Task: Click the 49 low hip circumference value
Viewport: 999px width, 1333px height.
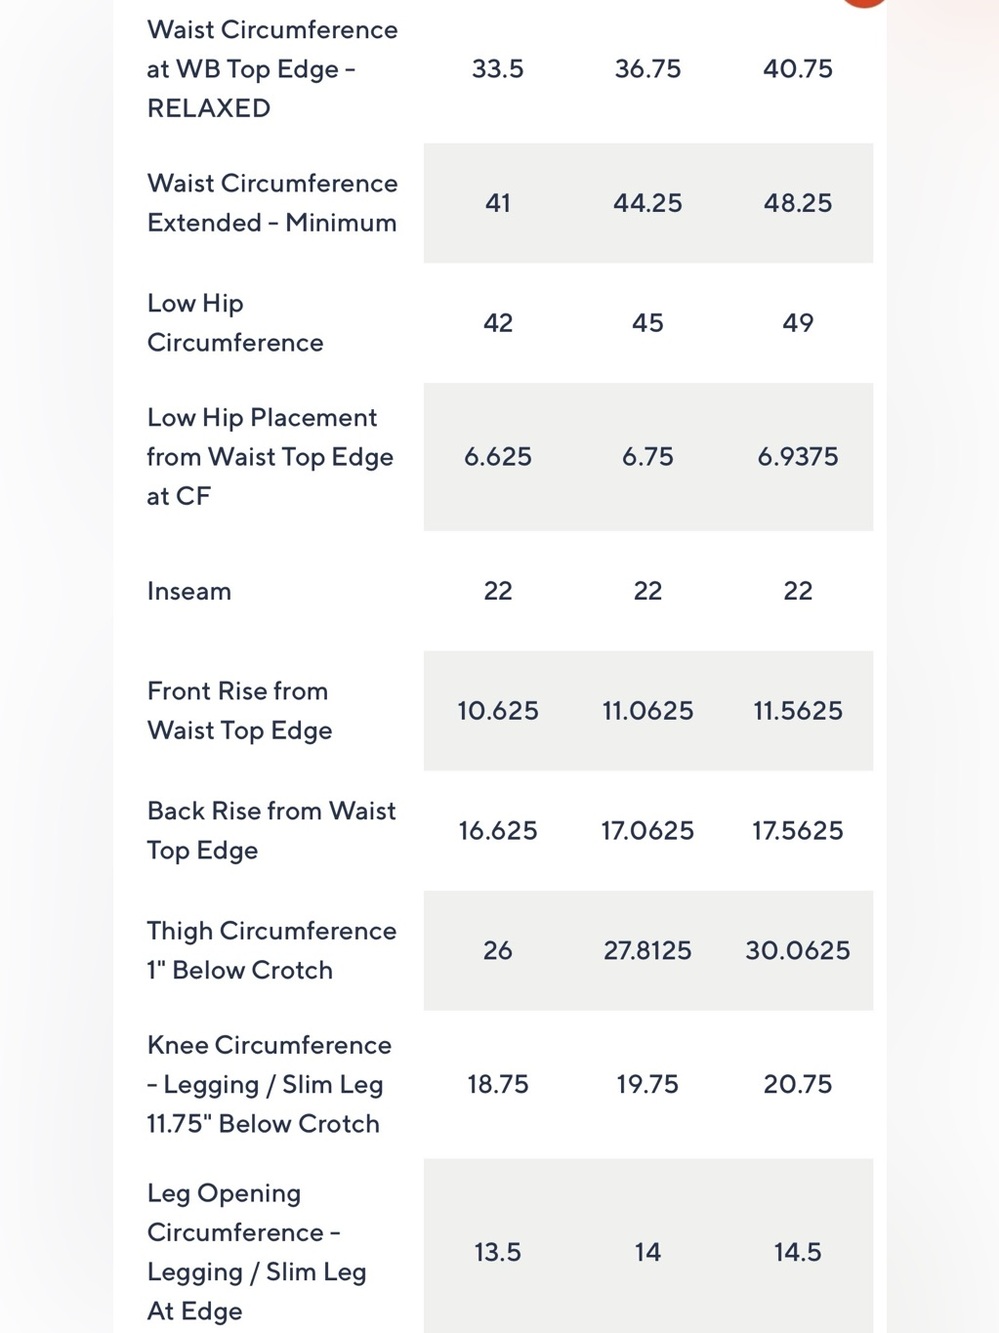Action: click(798, 323)
